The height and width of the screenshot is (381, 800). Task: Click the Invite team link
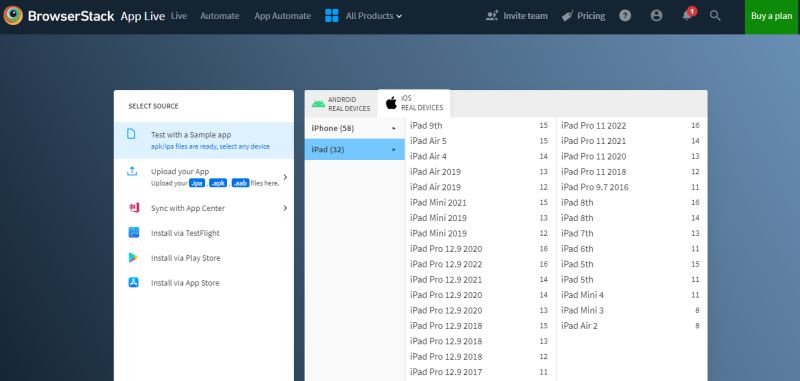pyautogui.click(x=526, y=16)
